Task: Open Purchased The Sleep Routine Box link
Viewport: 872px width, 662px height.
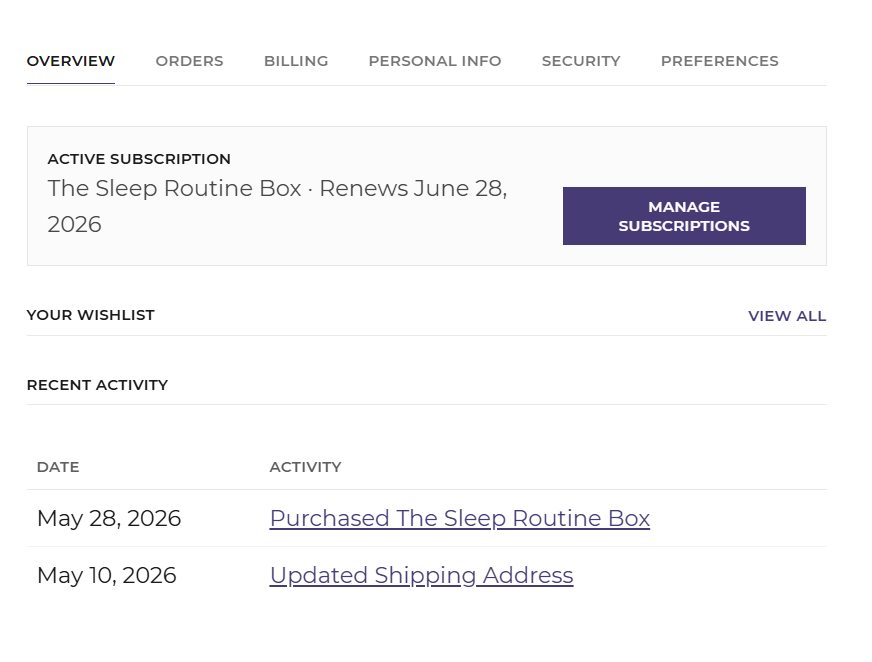Action: tap(459, 518)
